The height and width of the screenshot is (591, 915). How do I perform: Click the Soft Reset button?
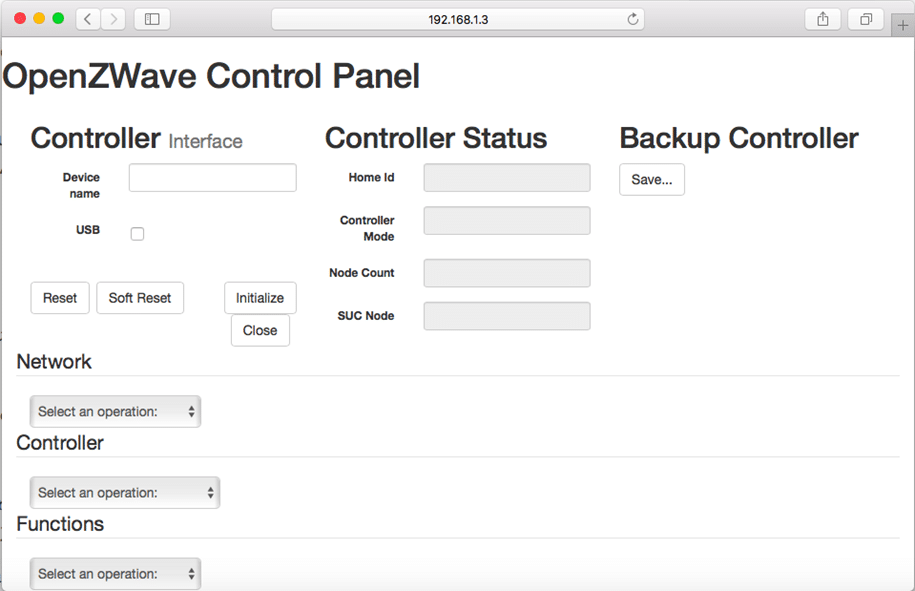coord(140,298)
